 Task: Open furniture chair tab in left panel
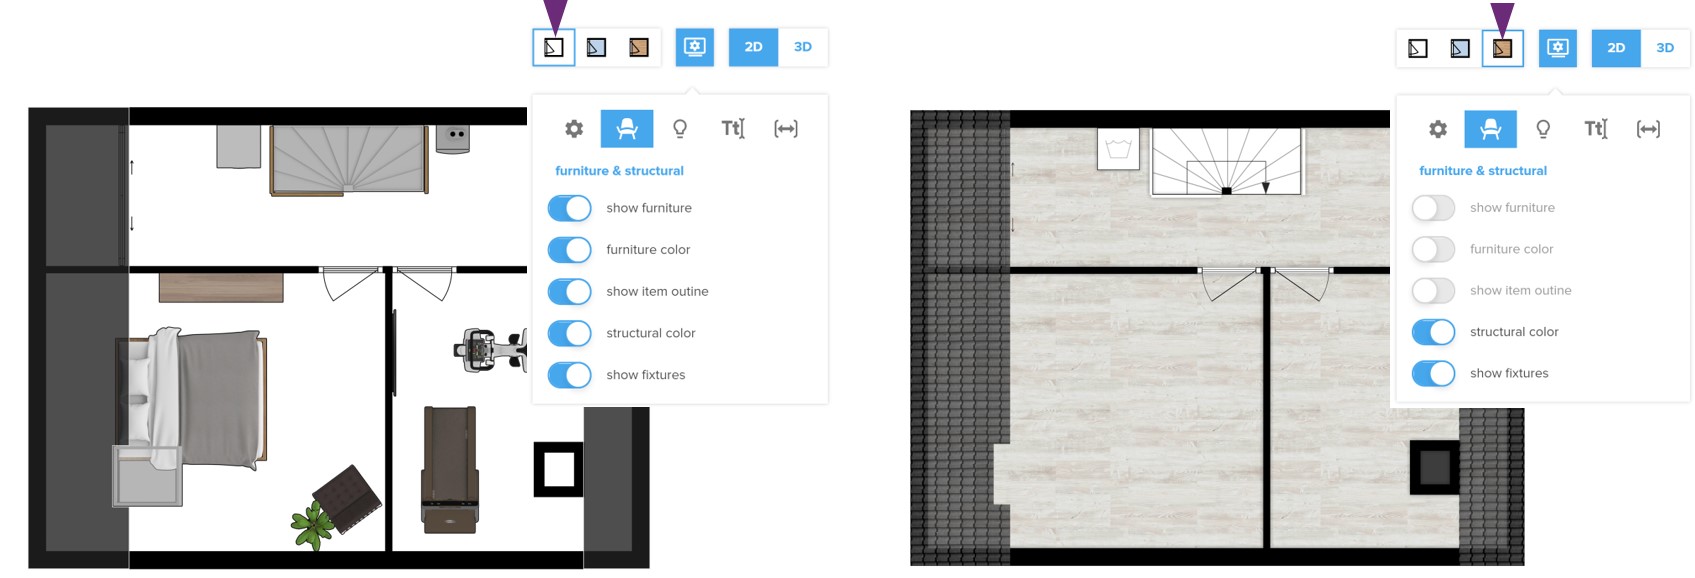[x=627, y=129]
